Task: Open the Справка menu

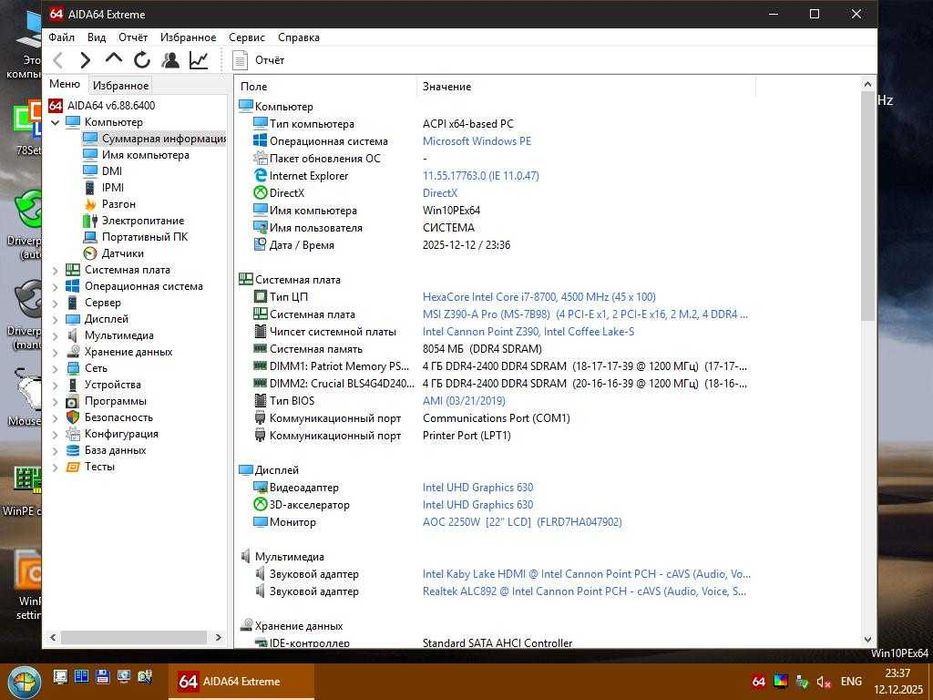Action: 299,37
